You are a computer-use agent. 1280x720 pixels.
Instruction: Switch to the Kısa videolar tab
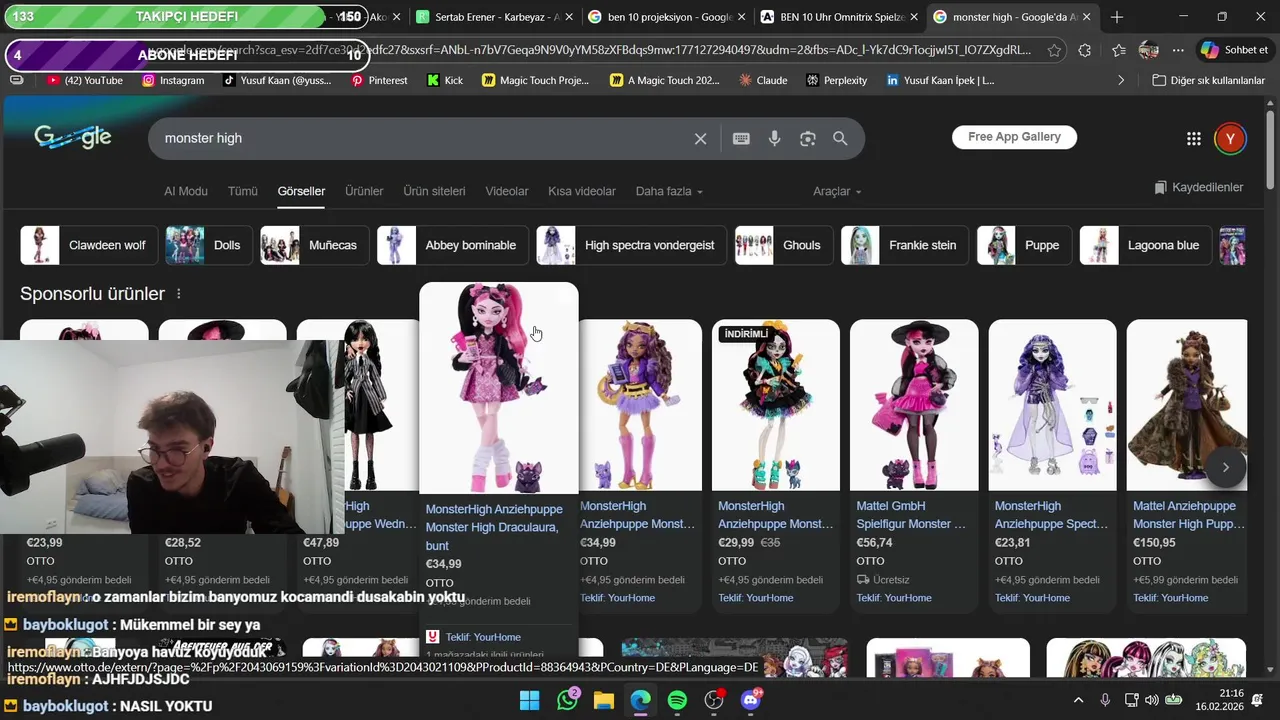(x=582, y=191)
